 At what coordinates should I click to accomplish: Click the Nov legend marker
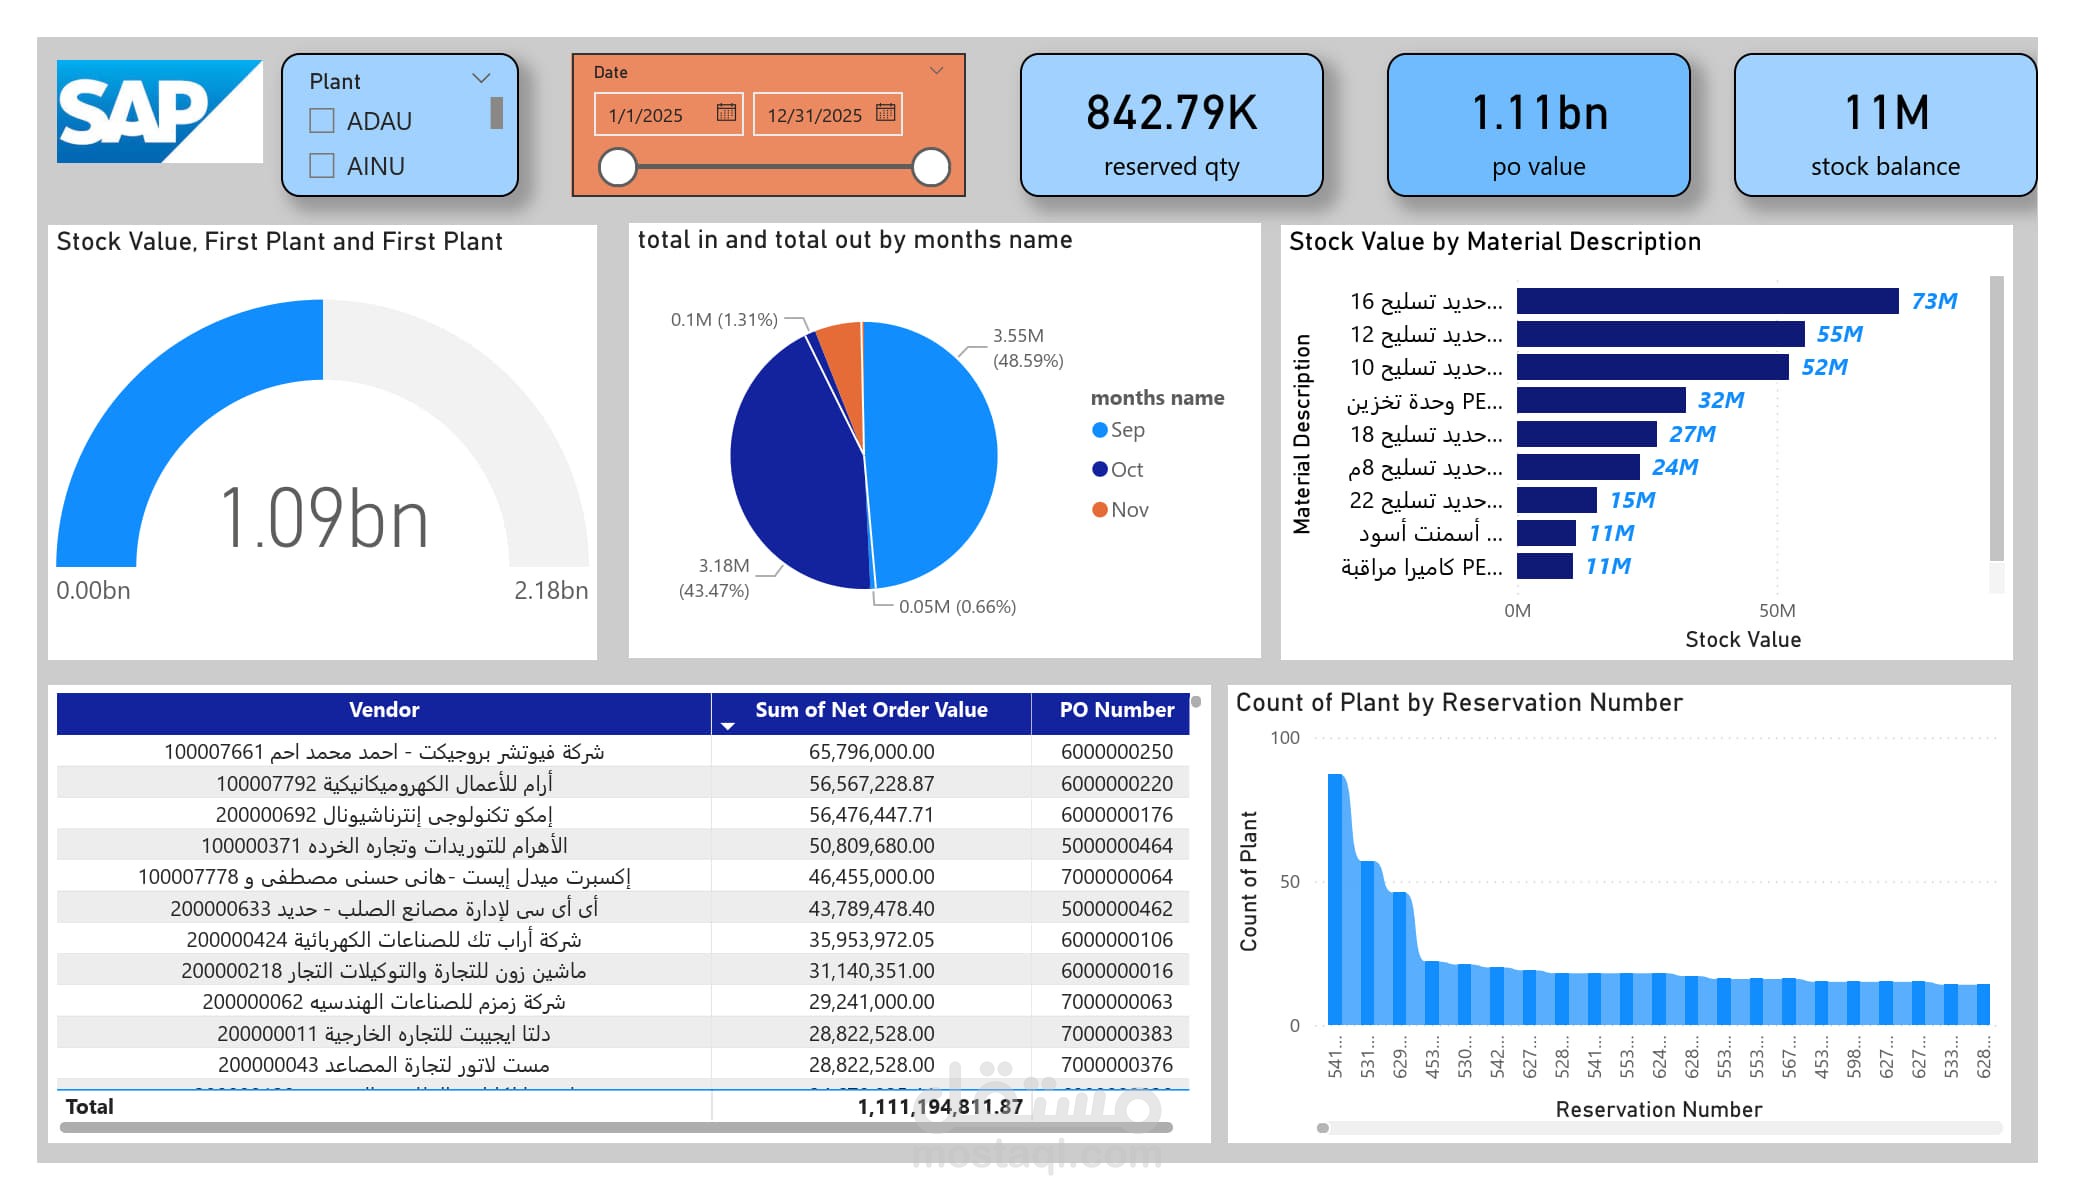1100,510
